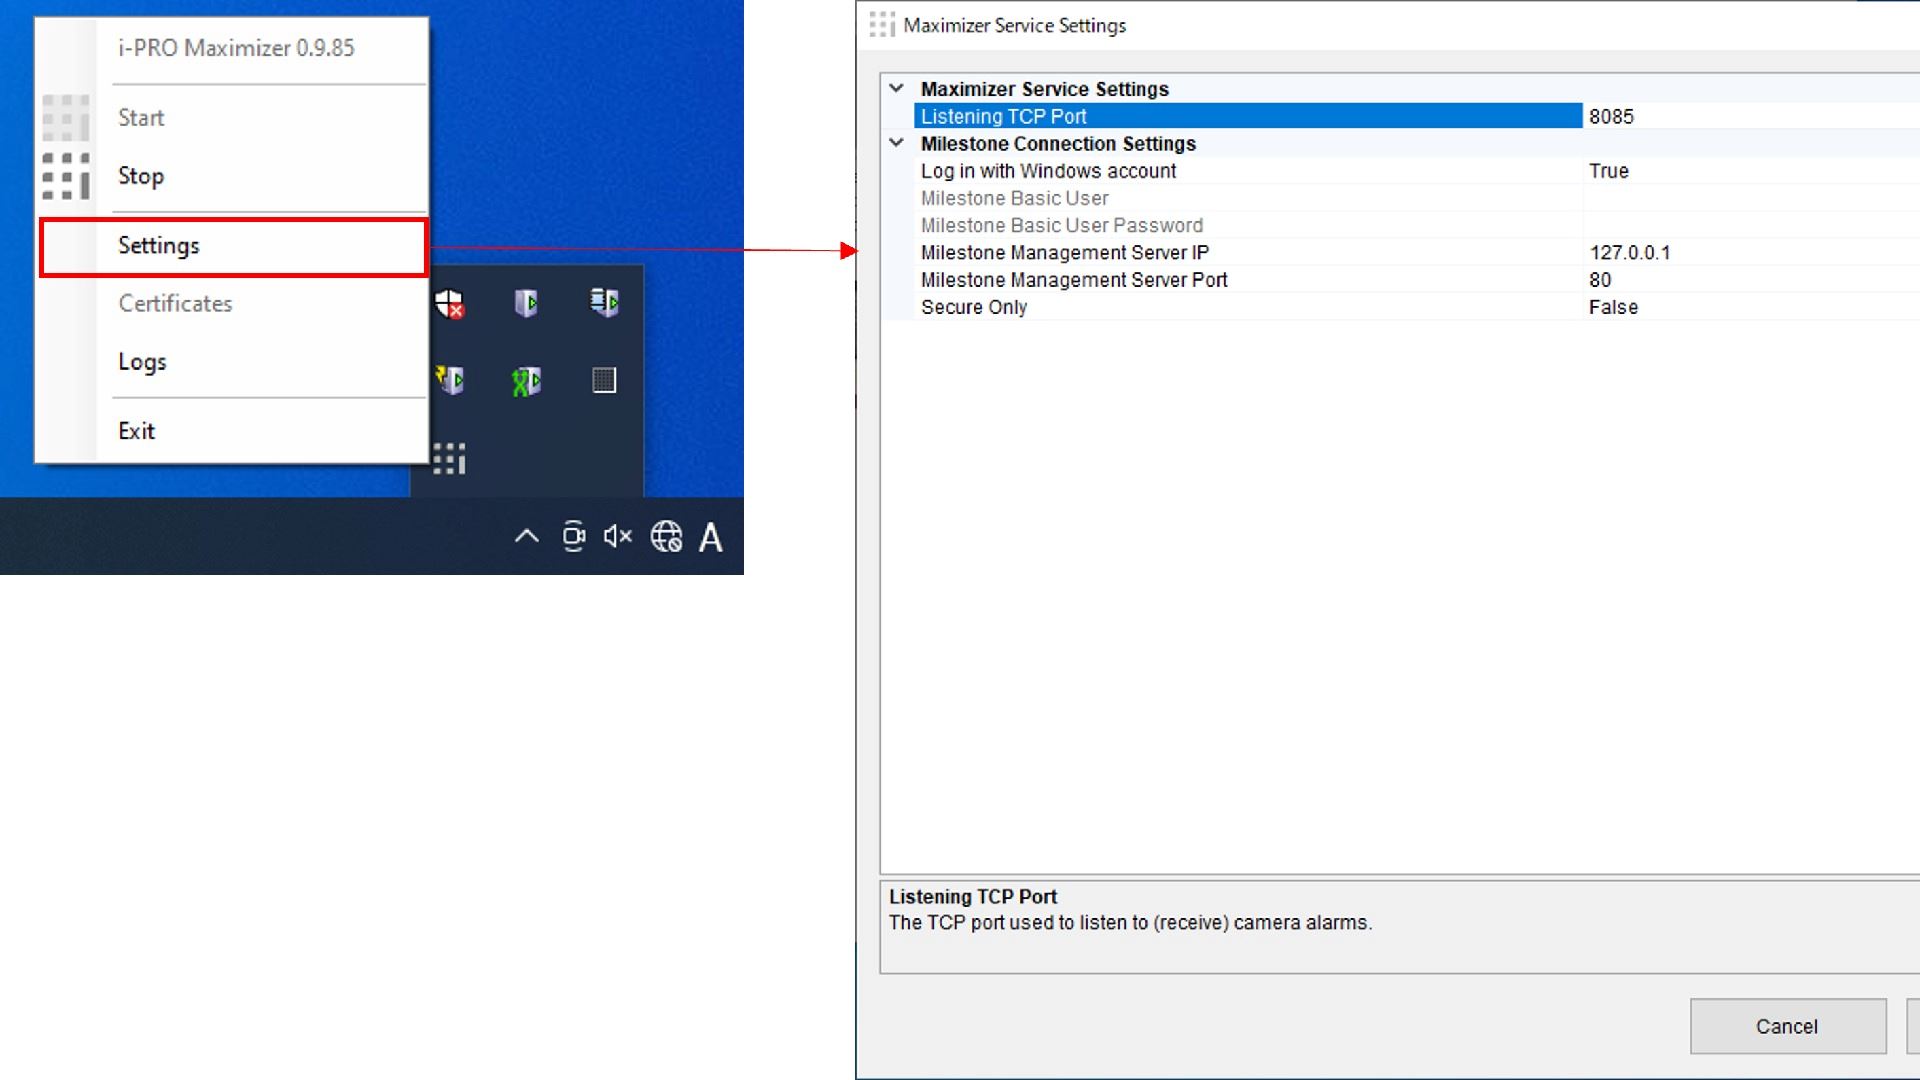Select the Milestone Basic User row

[1248, 198]
